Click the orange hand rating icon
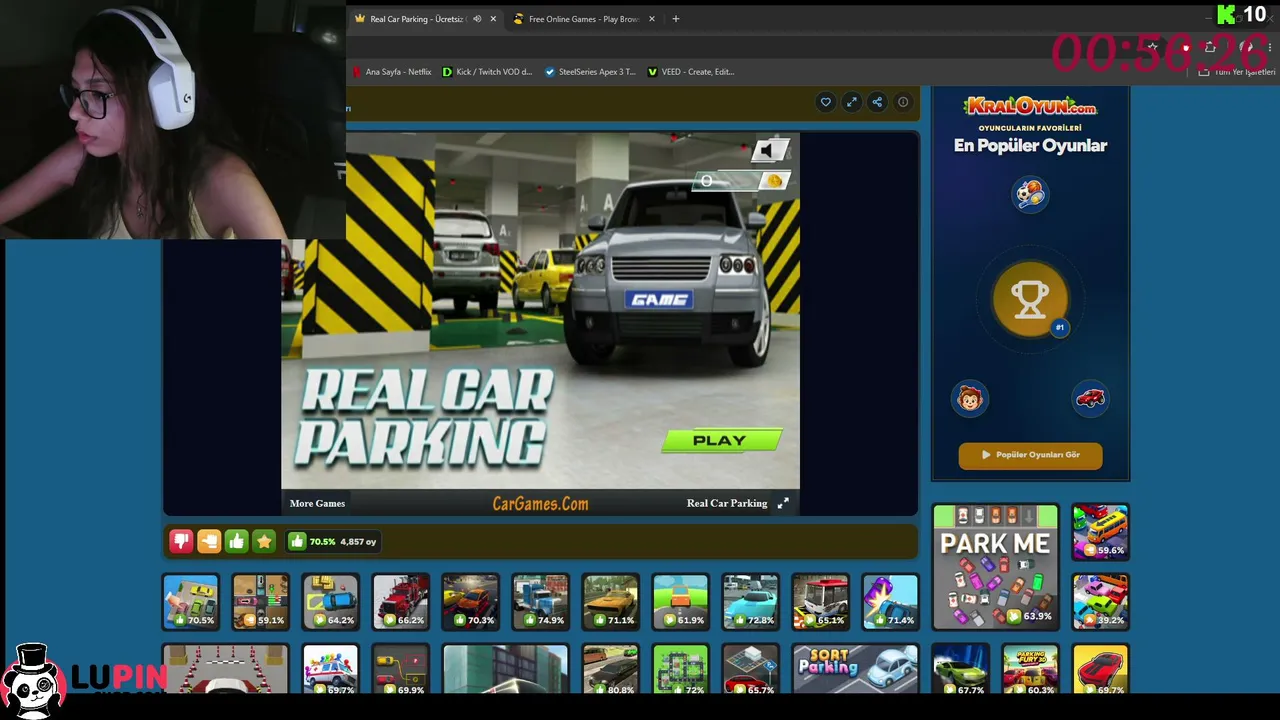 (x=209, y=541)
